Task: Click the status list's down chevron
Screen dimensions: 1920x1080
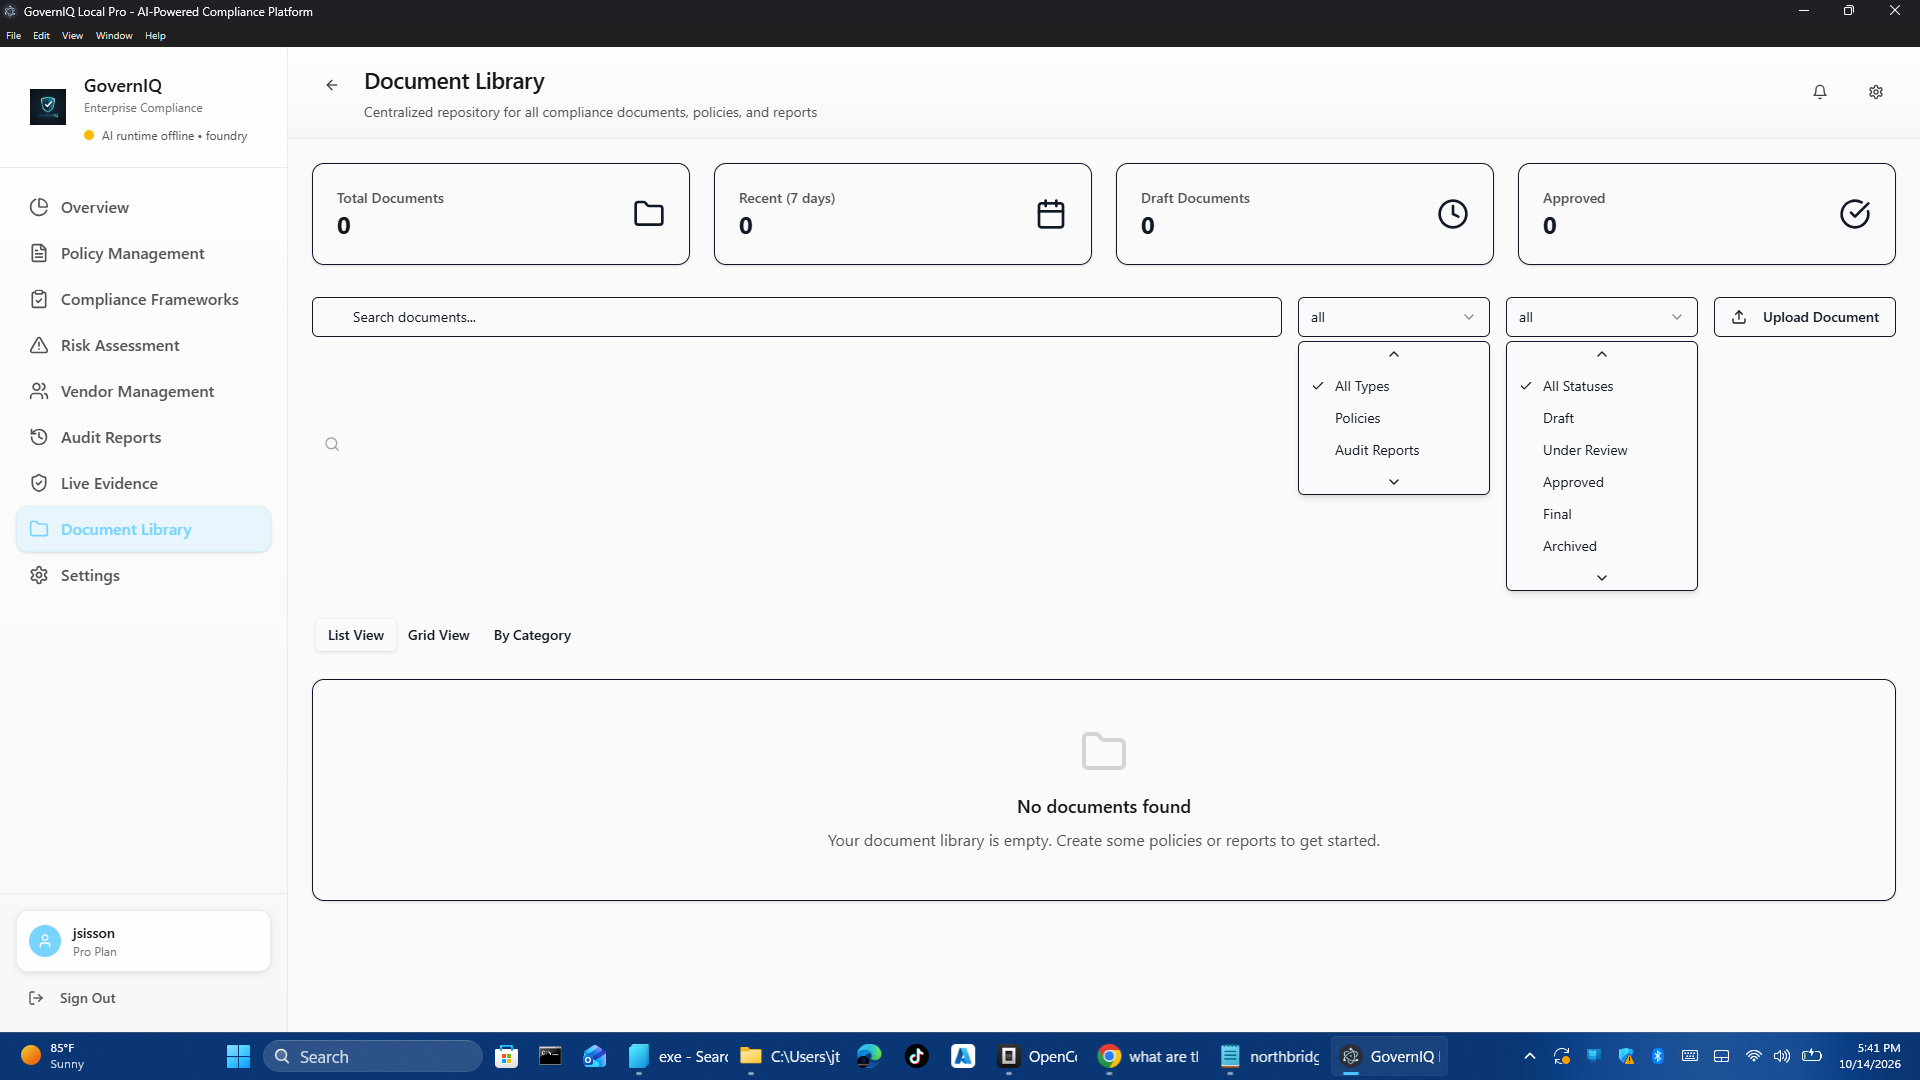Action: click(1601, 578)
